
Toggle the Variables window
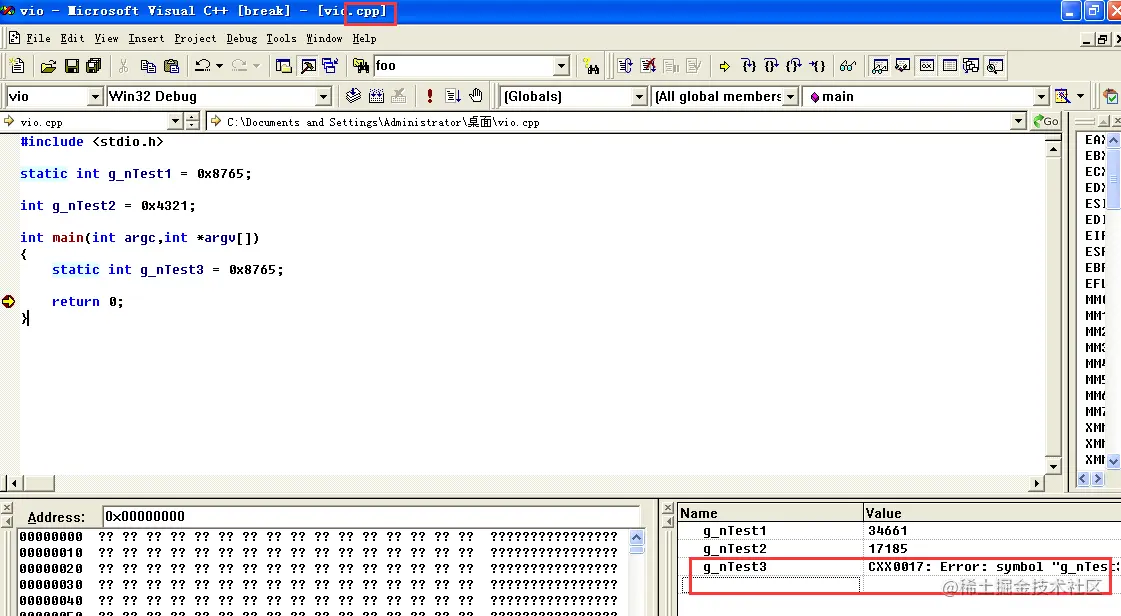[903, 66]
